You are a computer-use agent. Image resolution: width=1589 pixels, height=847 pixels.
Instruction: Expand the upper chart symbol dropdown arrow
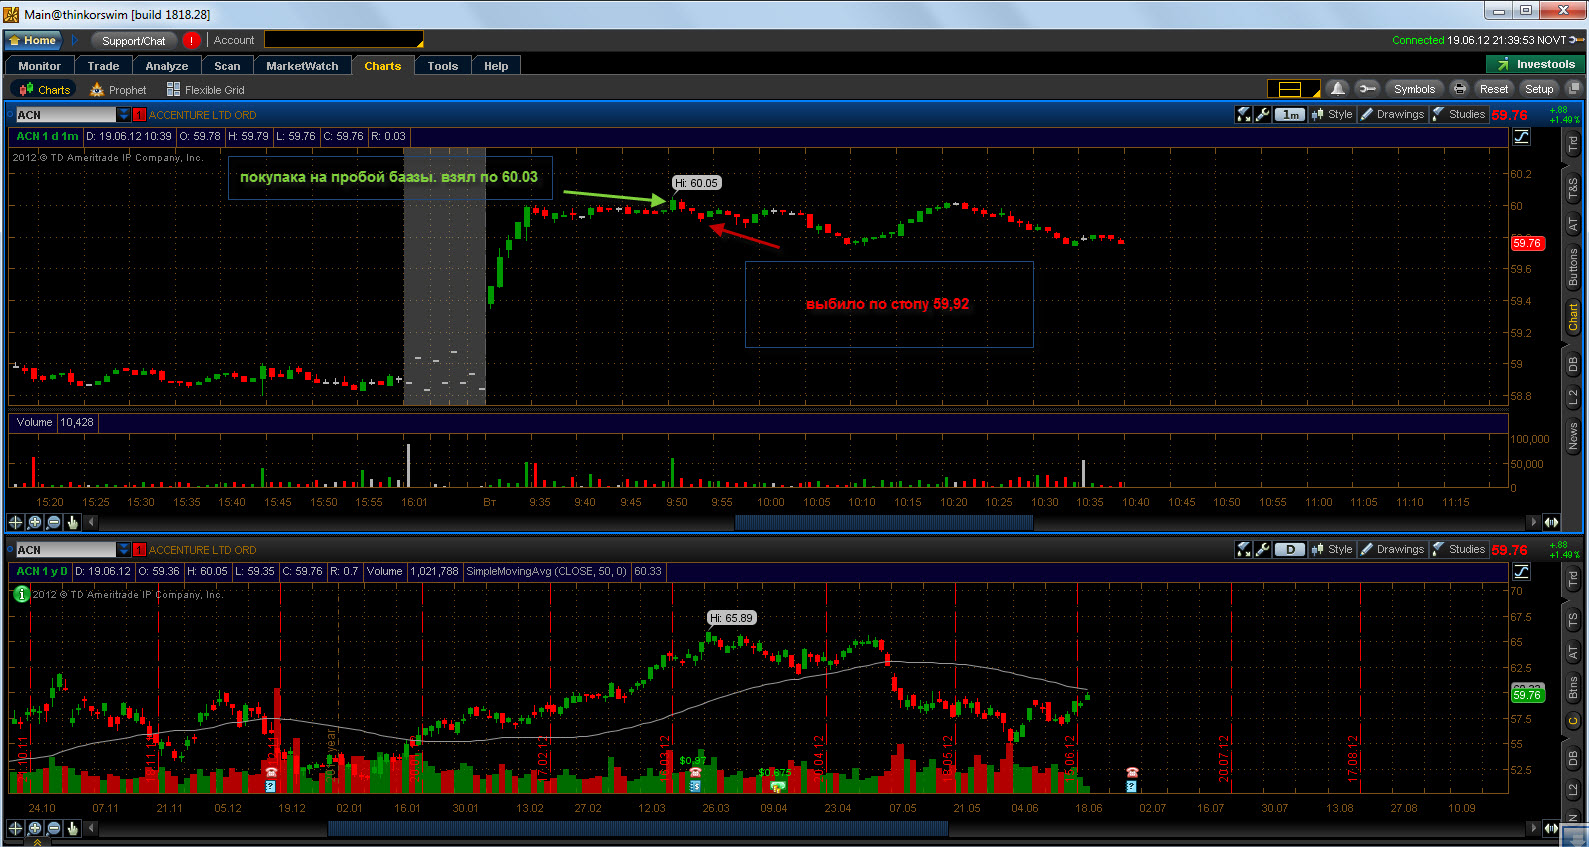(124, 115)
